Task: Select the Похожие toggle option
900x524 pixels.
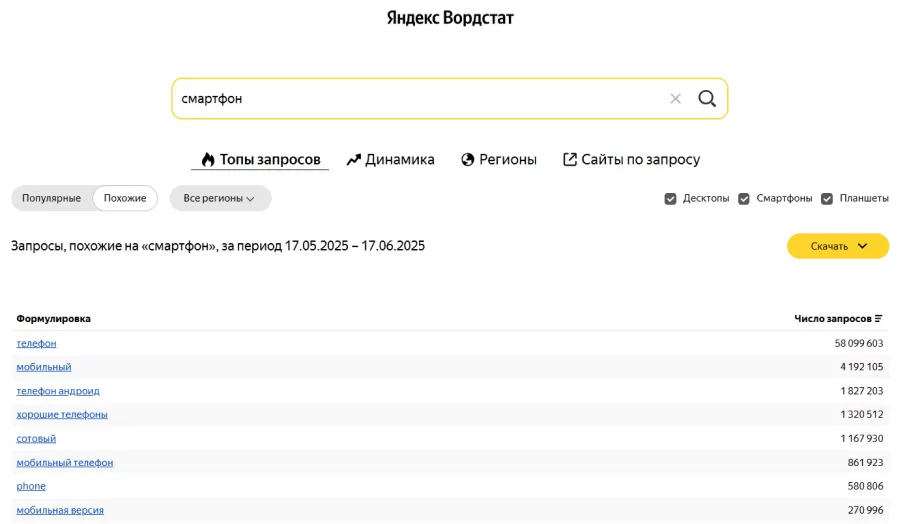Action: click(x=125, y=198)
